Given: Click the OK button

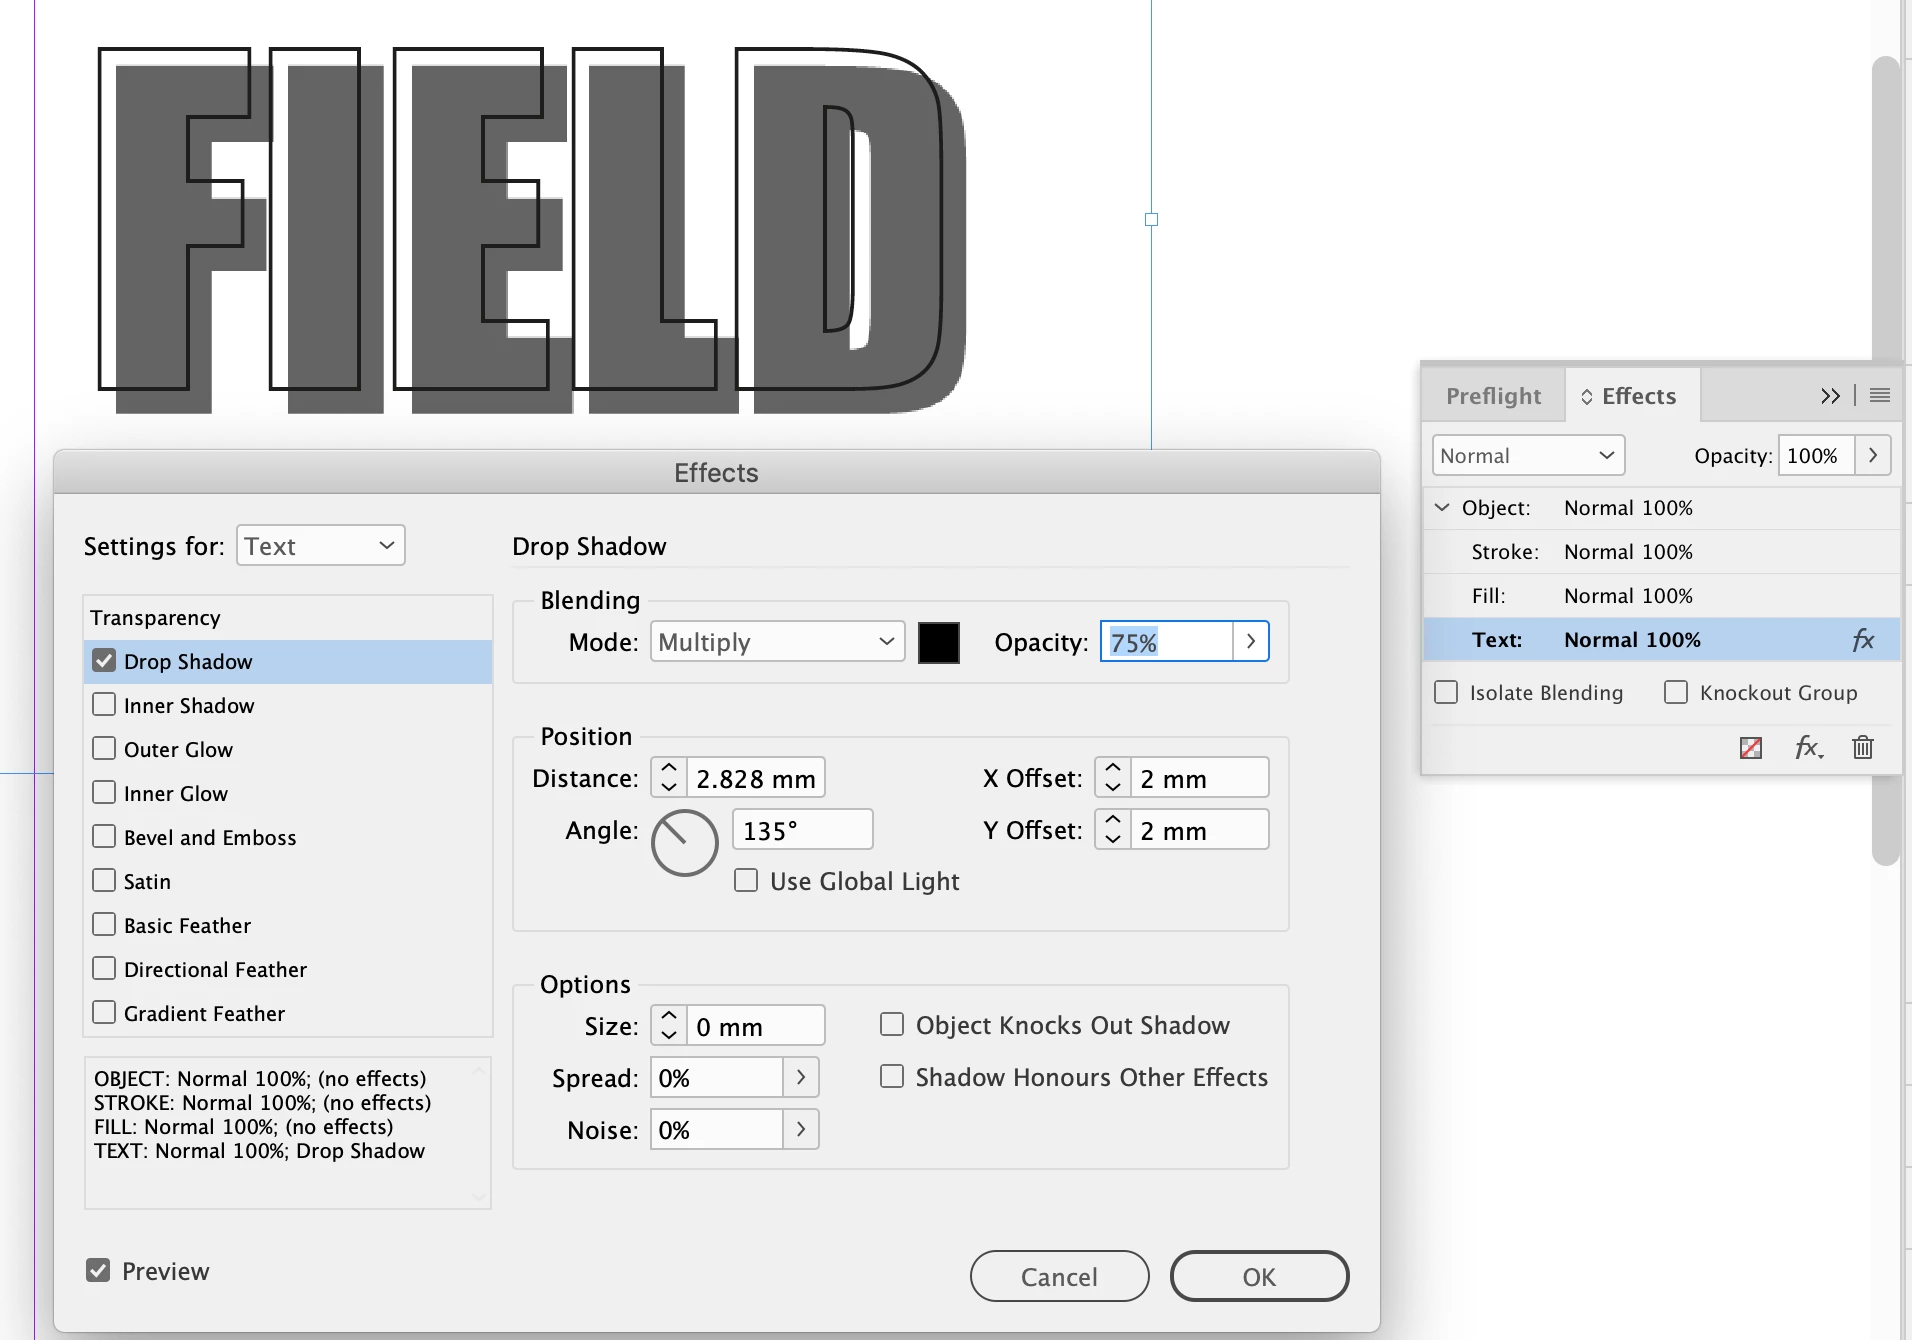Looking at the screenshot, I should point(1260,1276).
